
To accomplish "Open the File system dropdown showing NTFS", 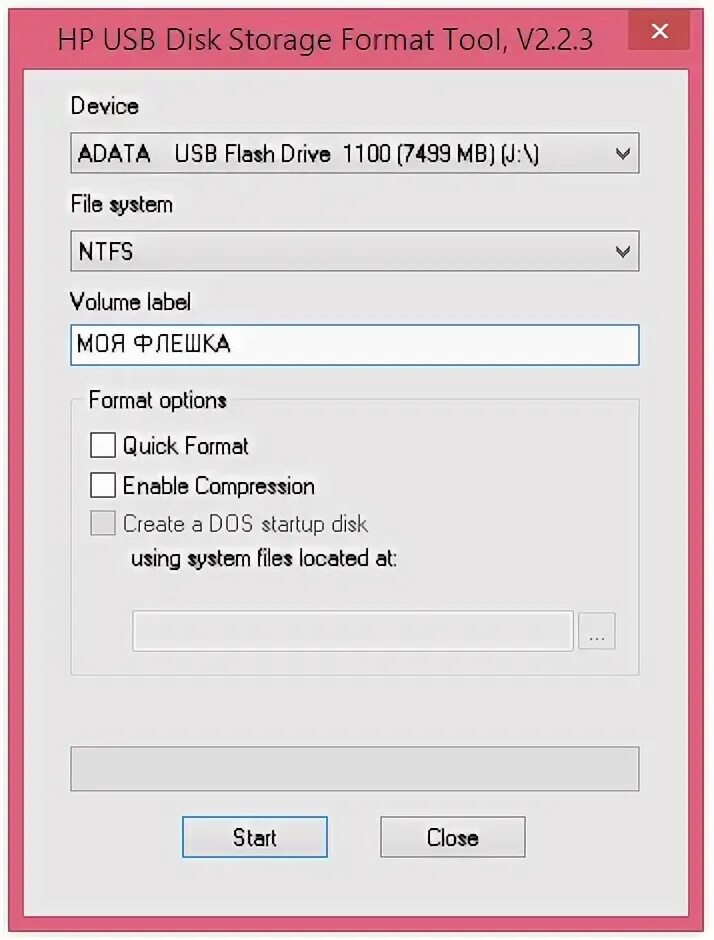I will pos(355,251).
